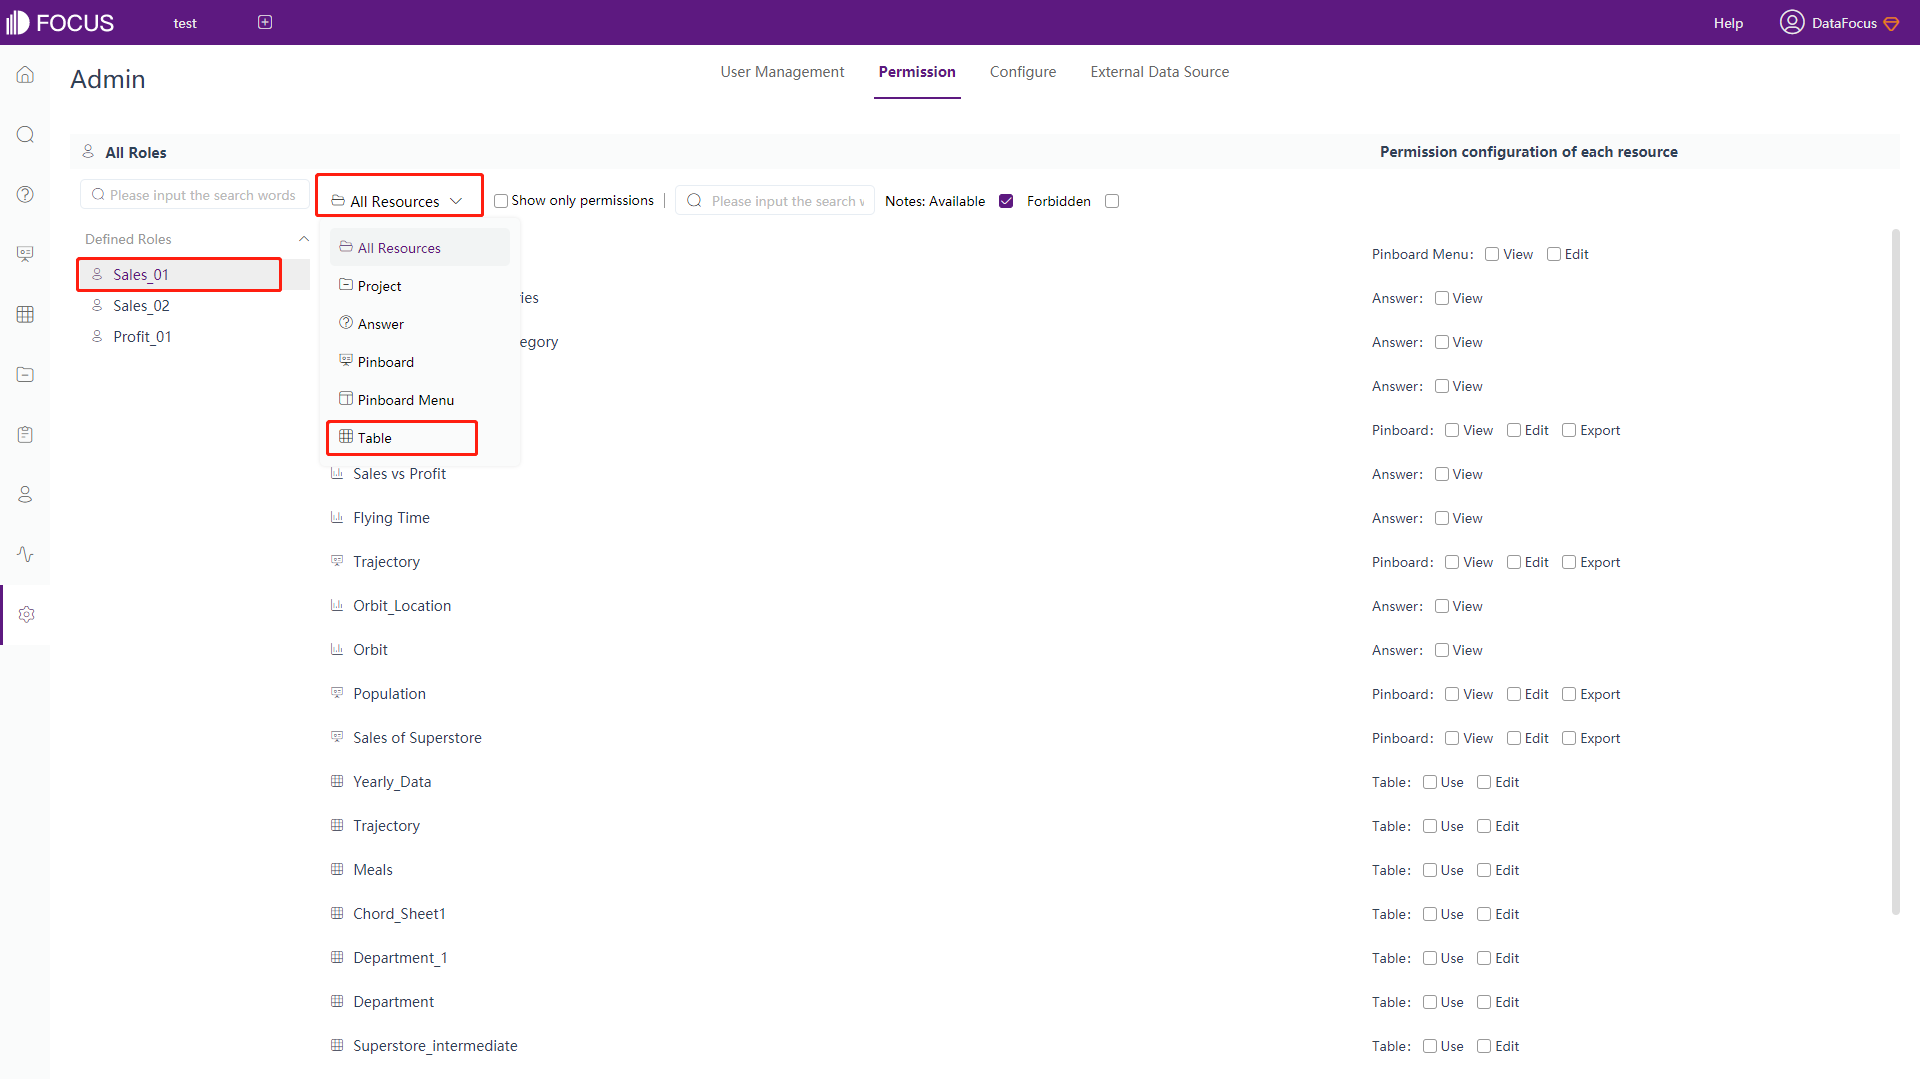Viewport: 1920px width, 1079px height.
Task: Uncheck the Available notes checkbox
Action: (1006, 201)
